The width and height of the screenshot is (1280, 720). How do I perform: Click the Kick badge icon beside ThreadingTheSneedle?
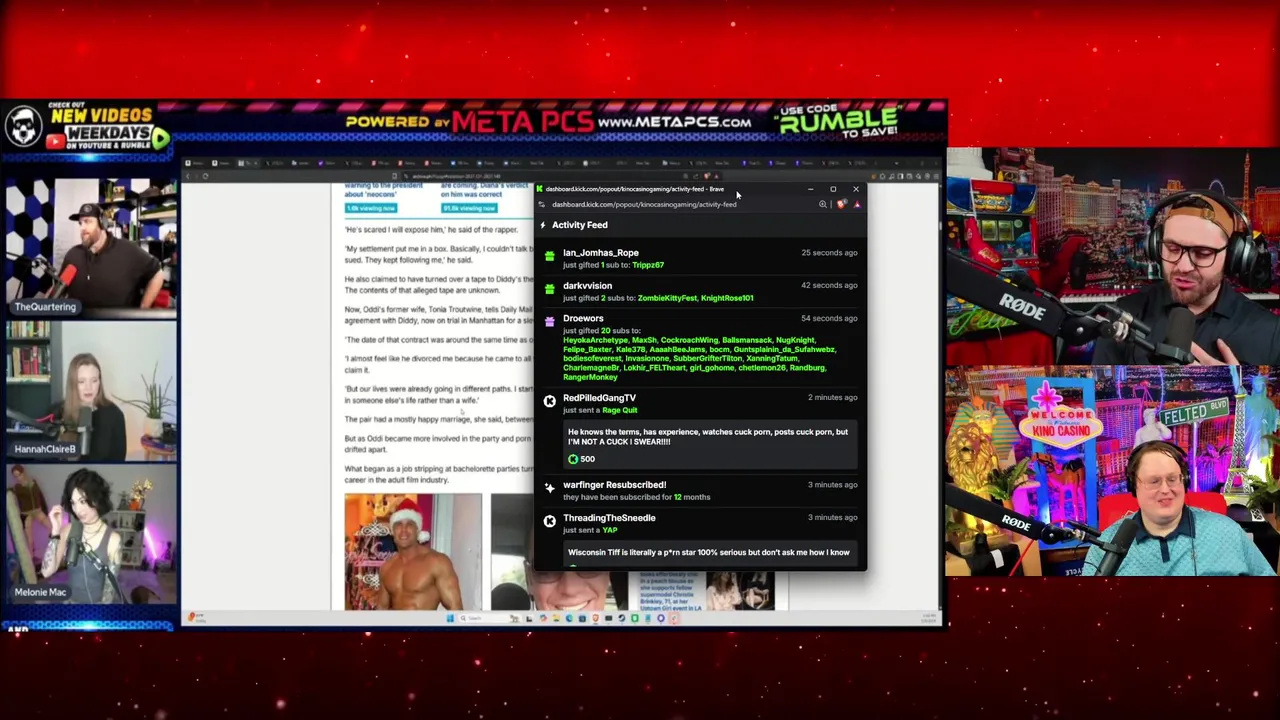(549, 521)
